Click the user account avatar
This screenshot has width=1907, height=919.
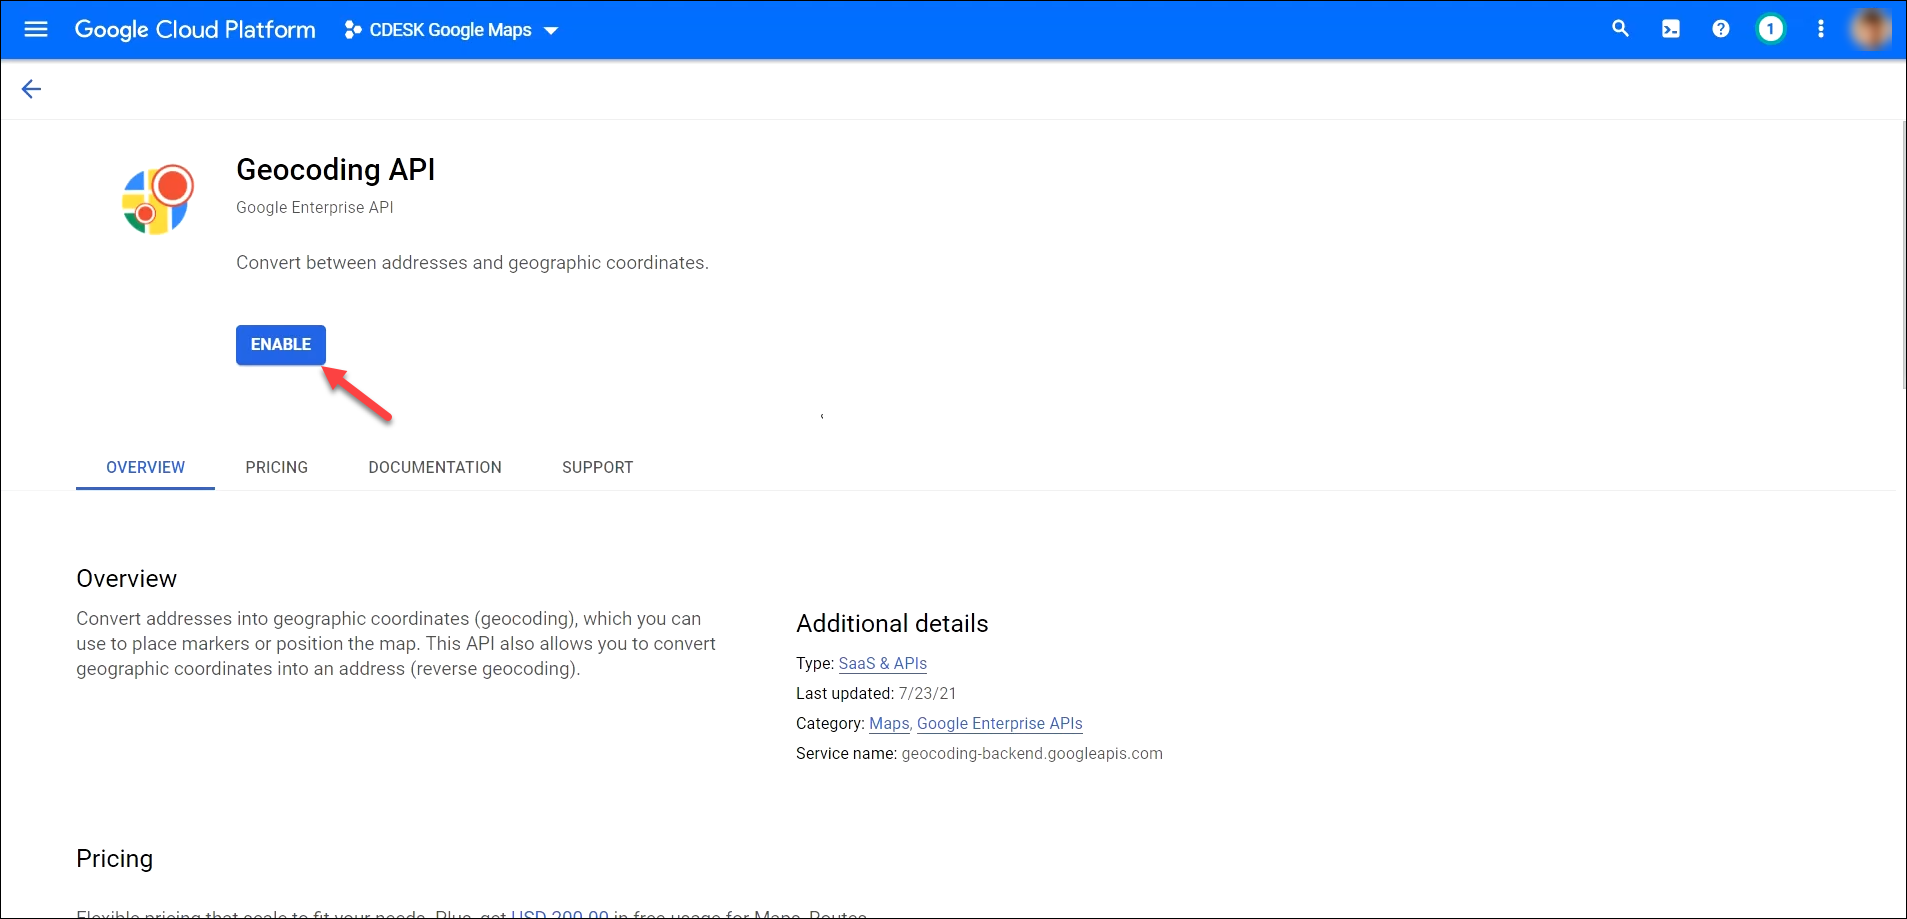(1869, 29)
